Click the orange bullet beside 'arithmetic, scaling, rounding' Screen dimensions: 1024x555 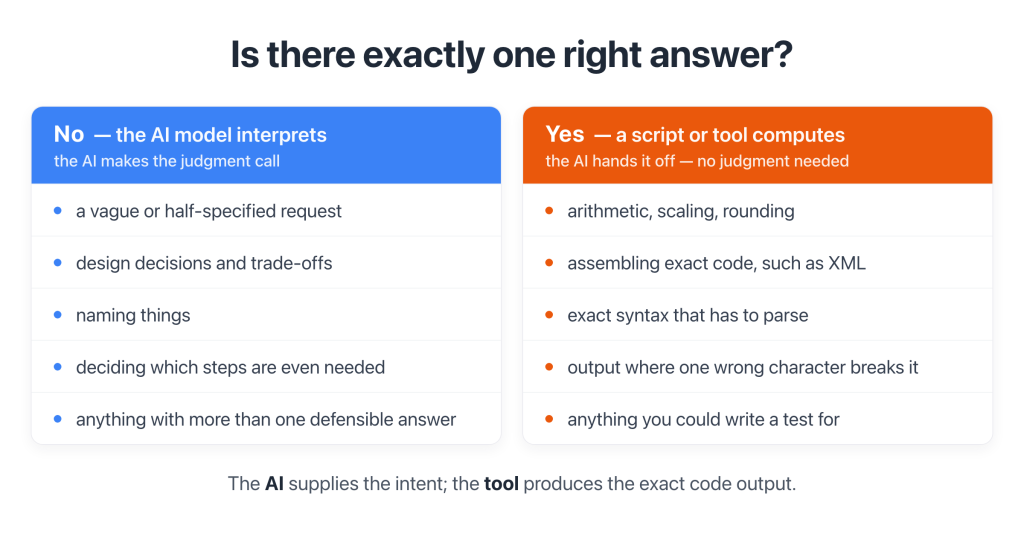[x=549, y=210]
